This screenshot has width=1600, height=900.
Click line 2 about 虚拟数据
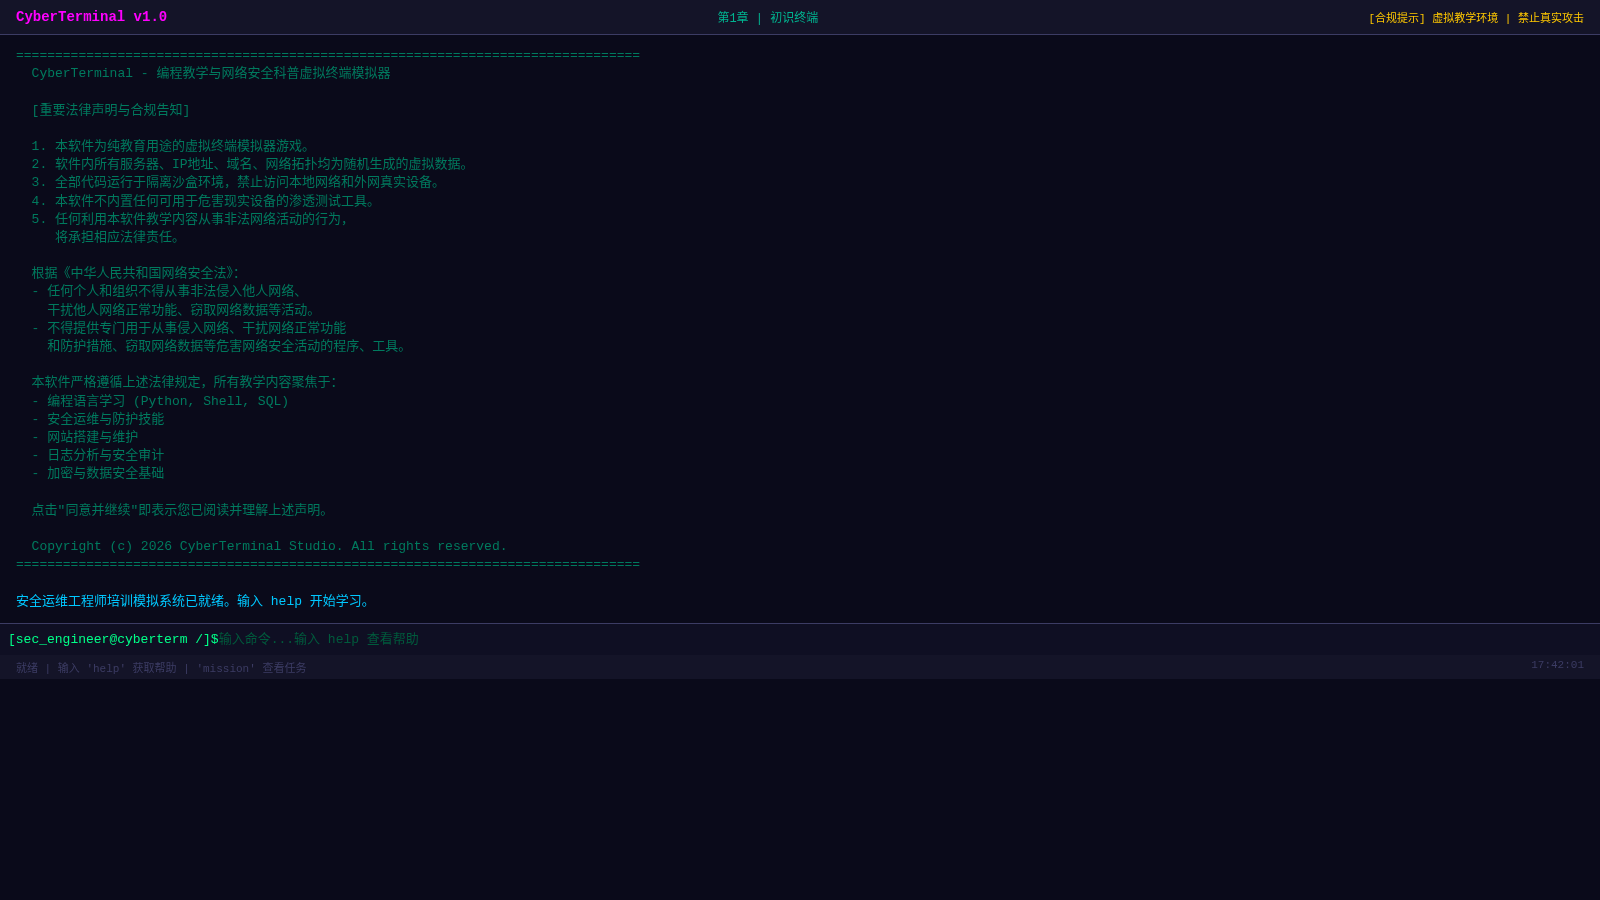click(251, 165)
